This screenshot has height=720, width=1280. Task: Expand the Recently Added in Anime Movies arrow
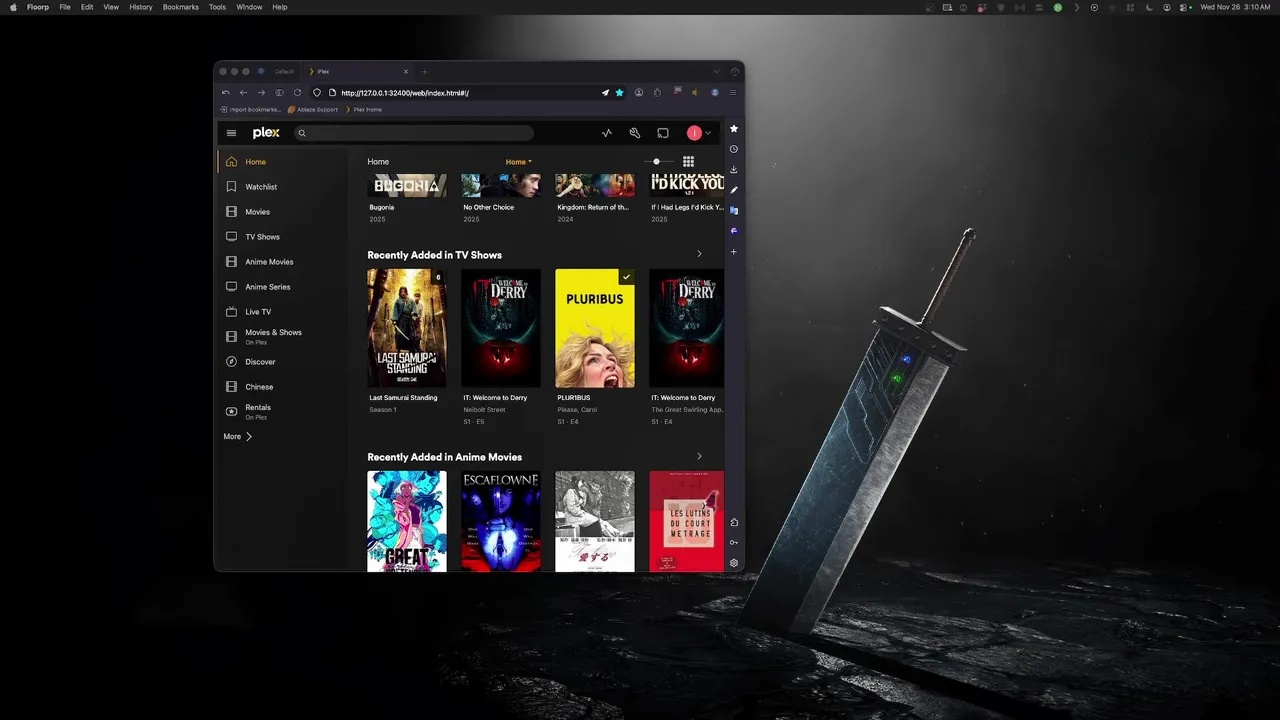699,456
